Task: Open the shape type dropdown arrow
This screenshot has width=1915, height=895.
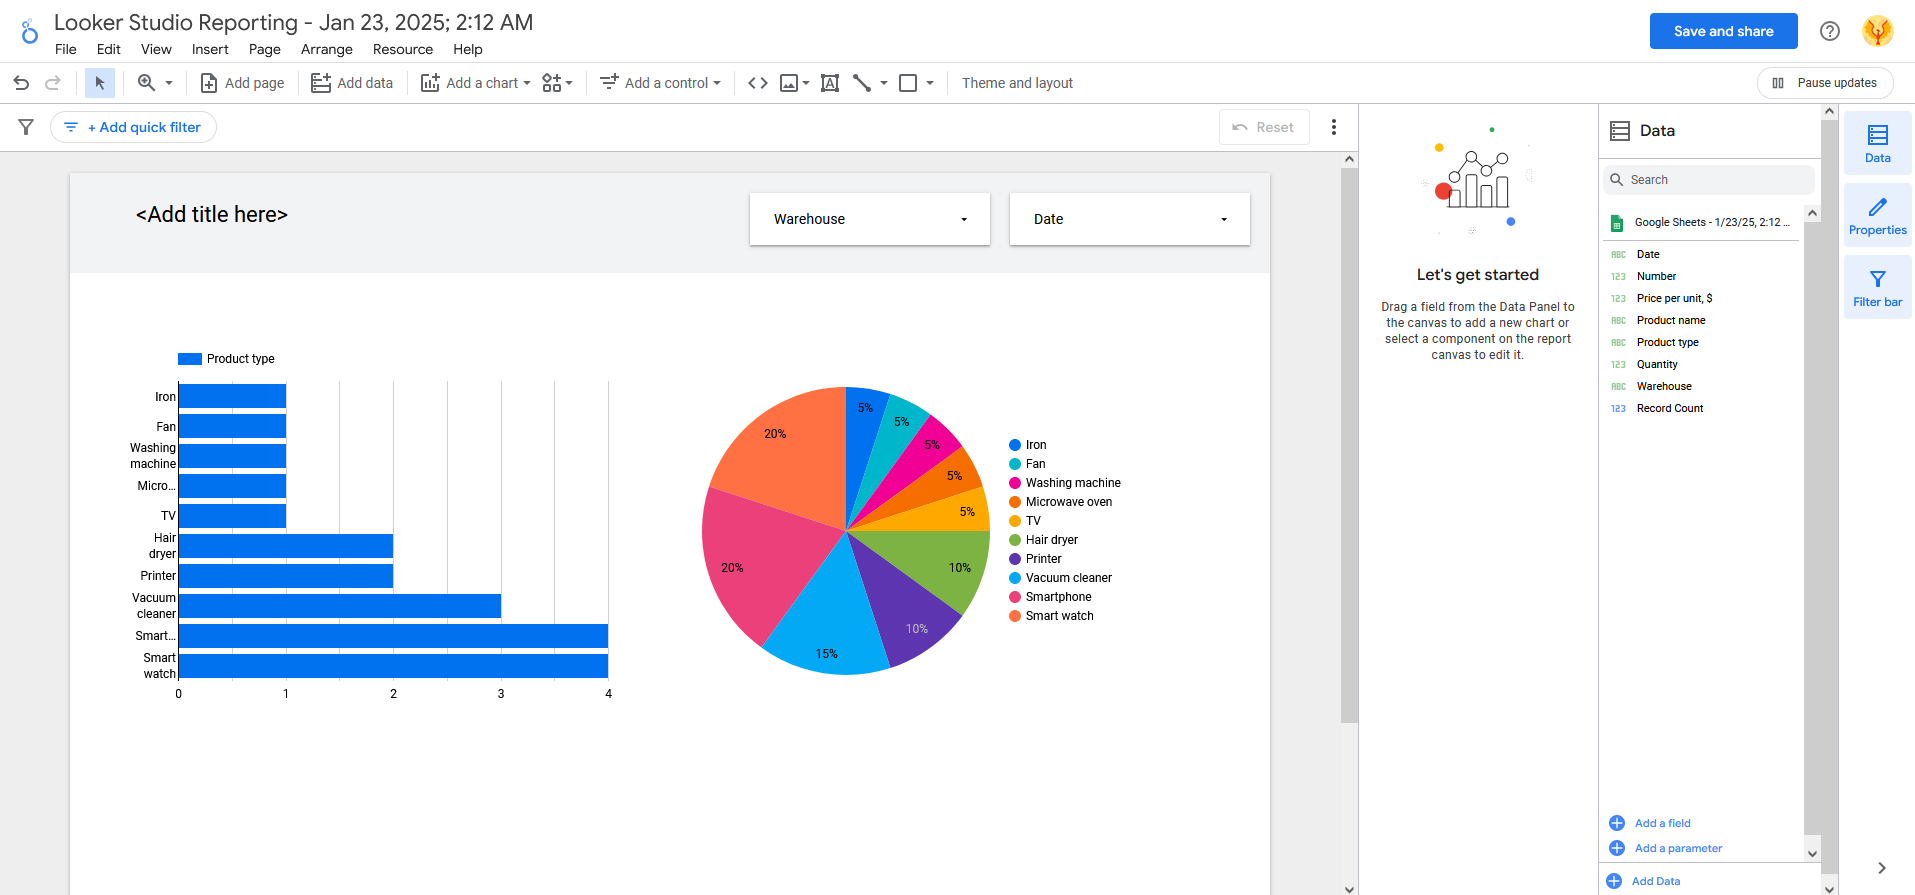Action: (x=930, y=83)
